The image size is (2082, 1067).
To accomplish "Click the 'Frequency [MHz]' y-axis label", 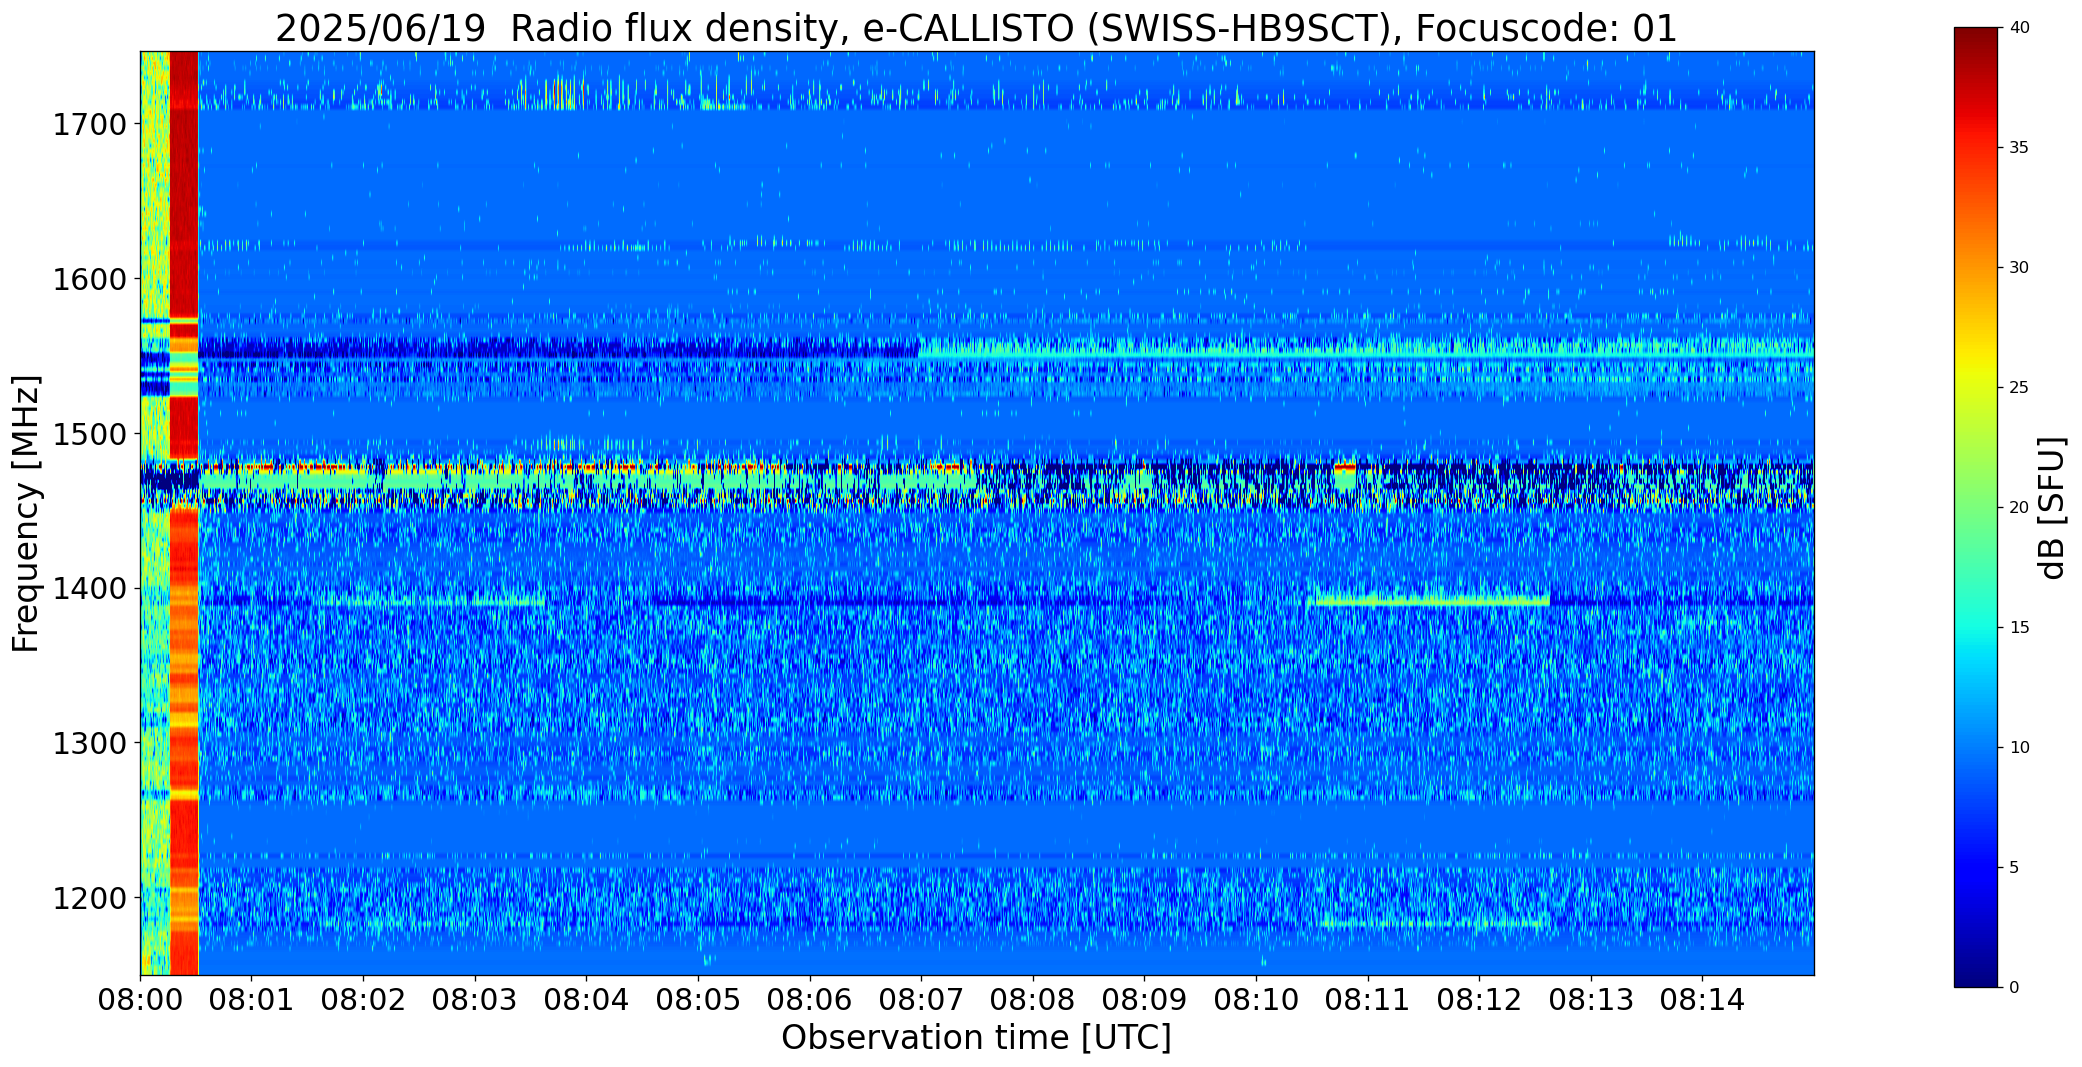I will coord(26,513).
